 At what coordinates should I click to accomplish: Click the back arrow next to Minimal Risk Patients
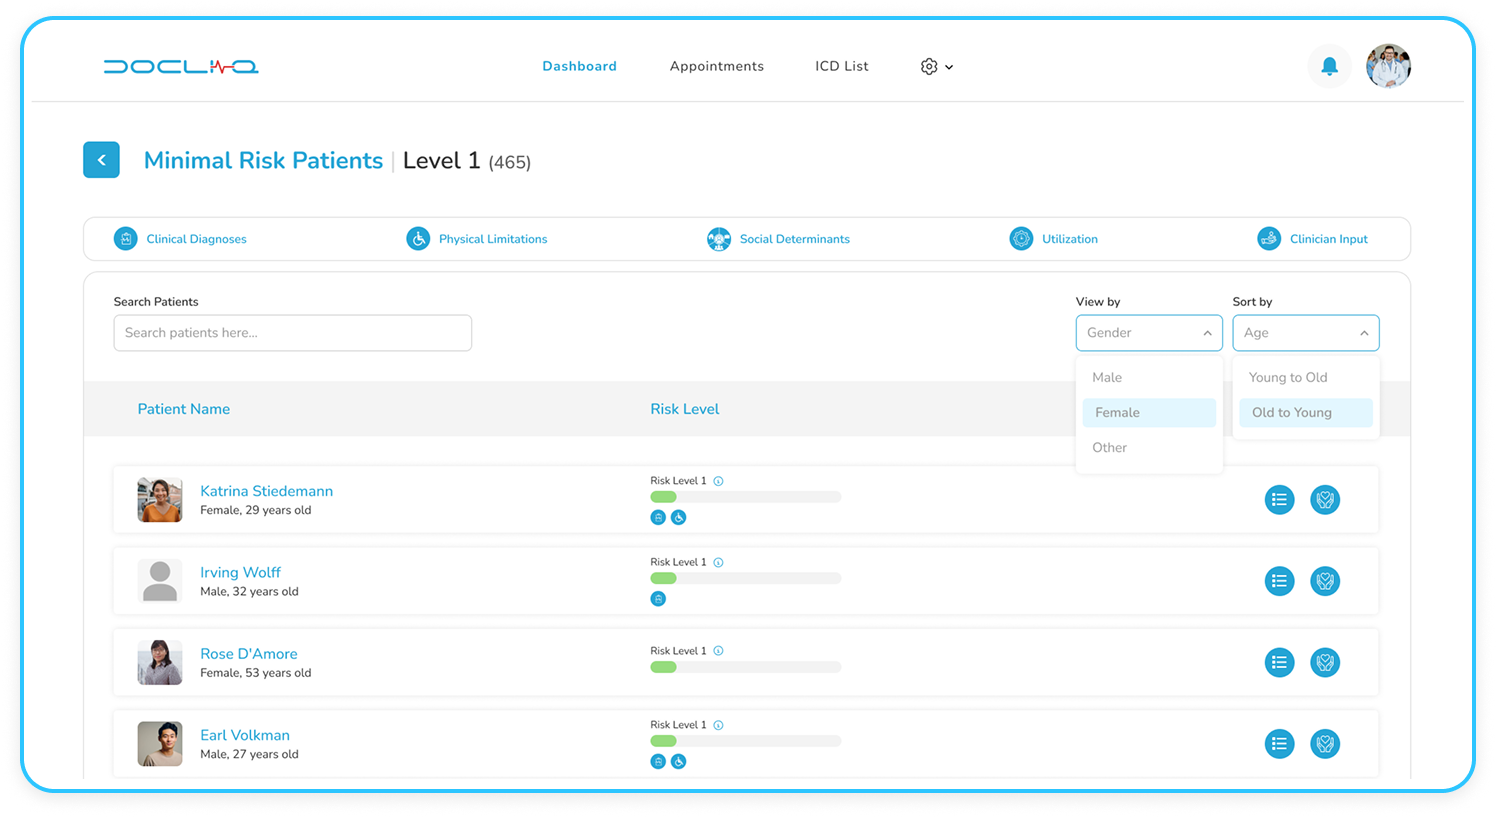click(101, 159)
